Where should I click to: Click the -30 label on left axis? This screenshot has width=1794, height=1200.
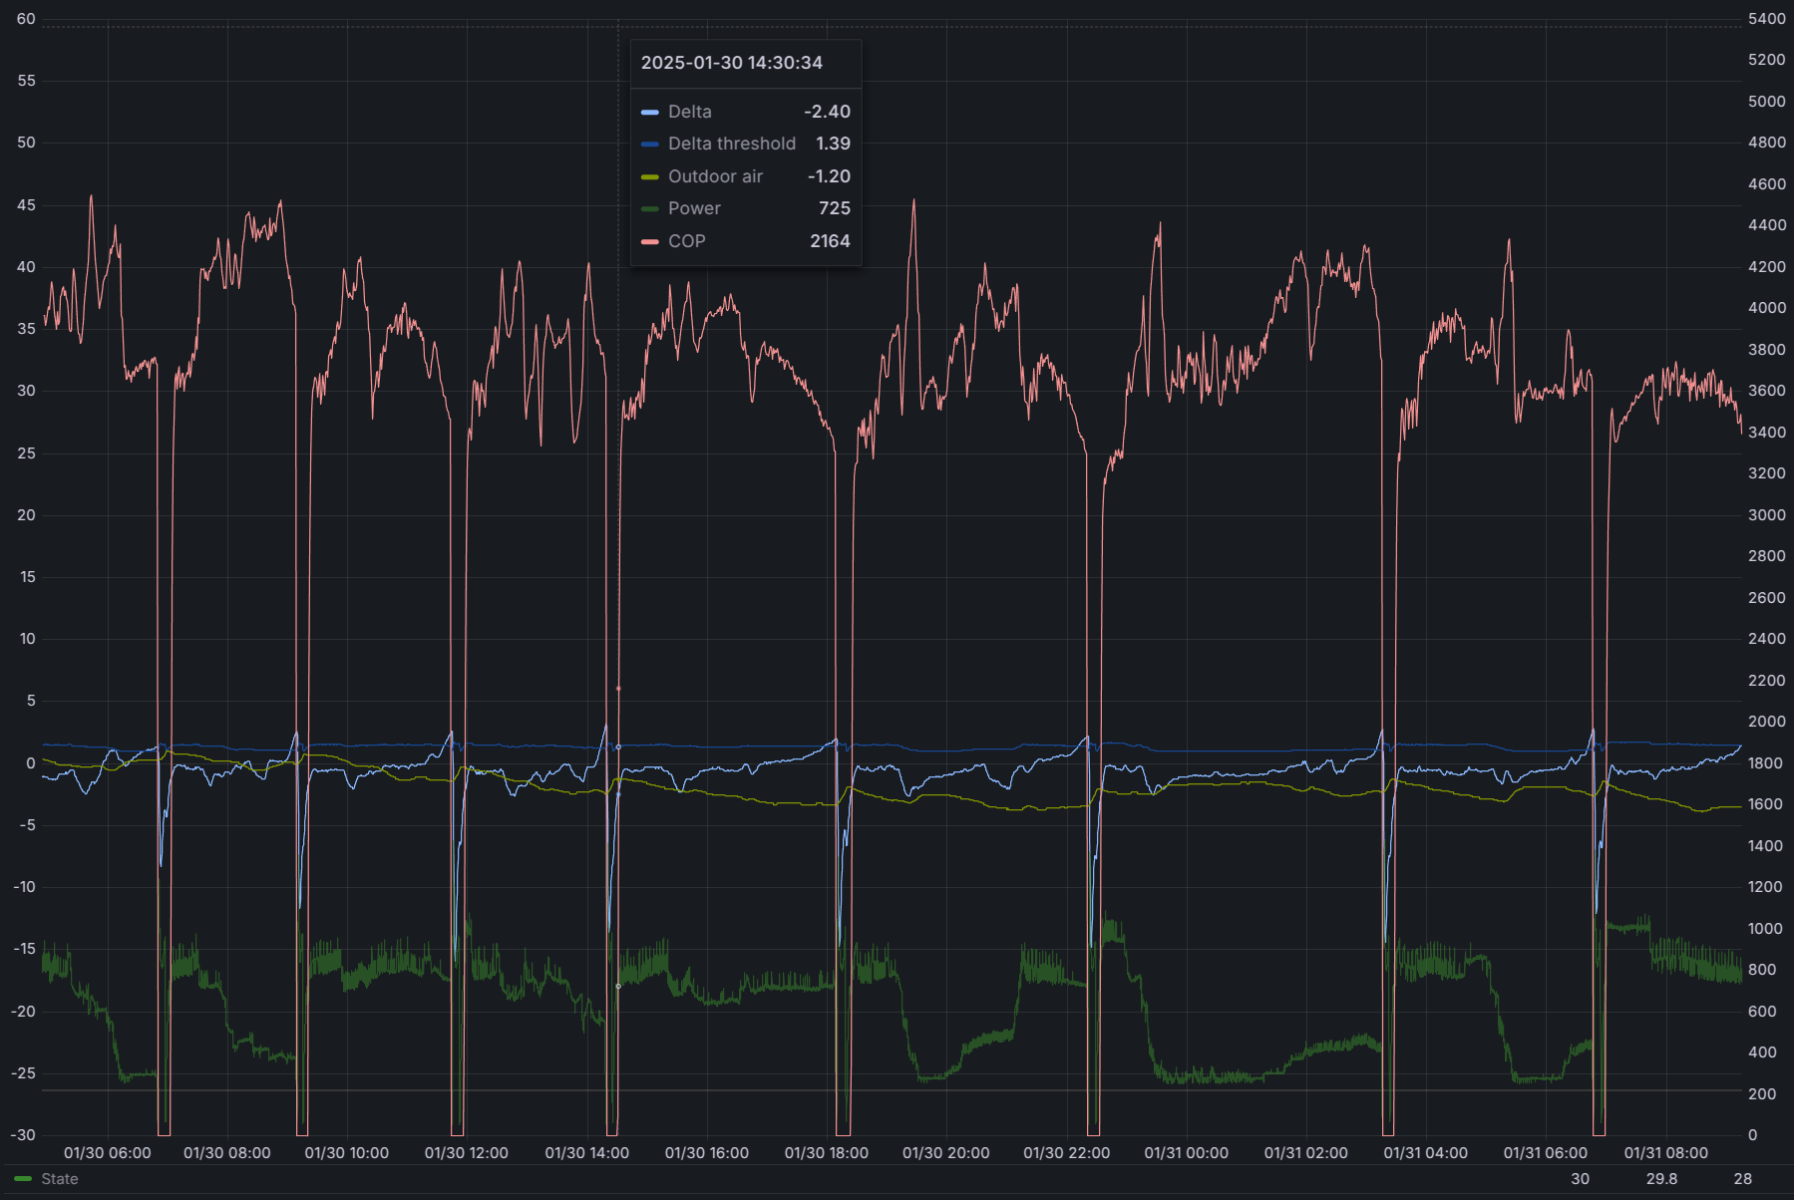pyautogui.click(x=23, y=1135)
